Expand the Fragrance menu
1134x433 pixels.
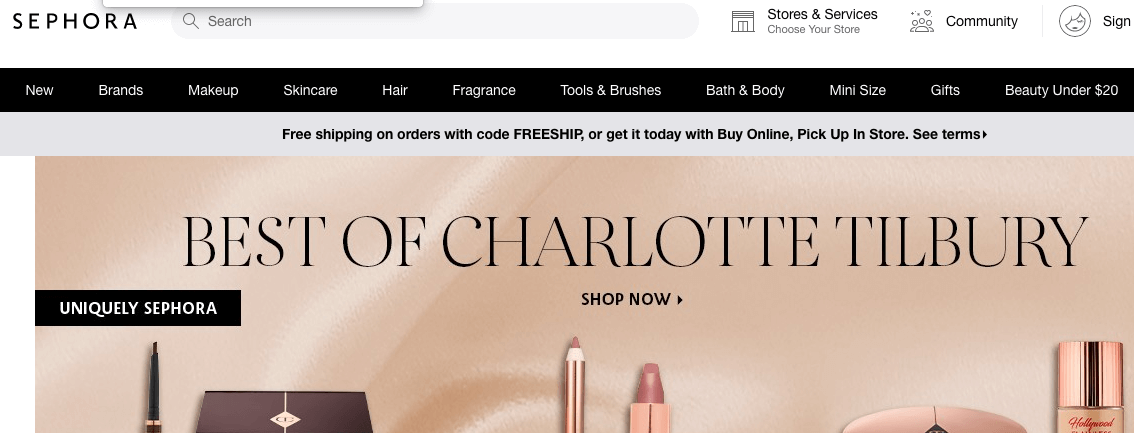pos(484,90)
